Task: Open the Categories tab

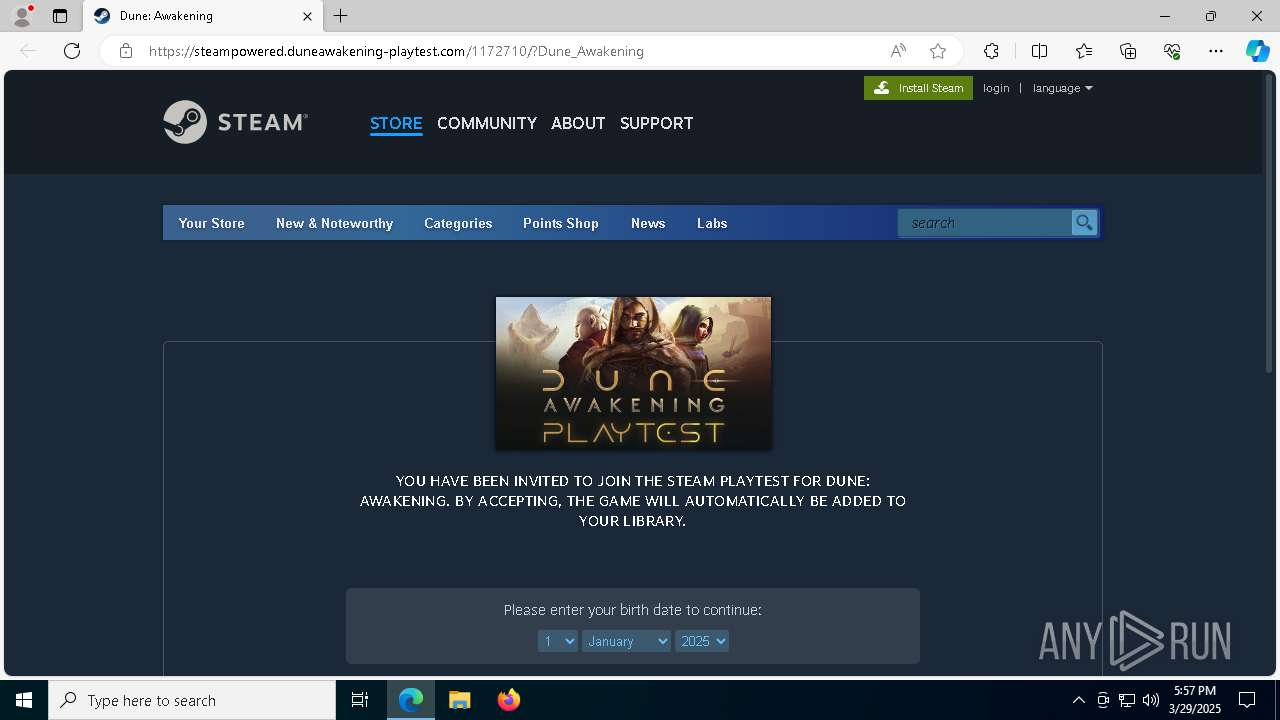Action: pyautogui.click(x=458, y=223)
